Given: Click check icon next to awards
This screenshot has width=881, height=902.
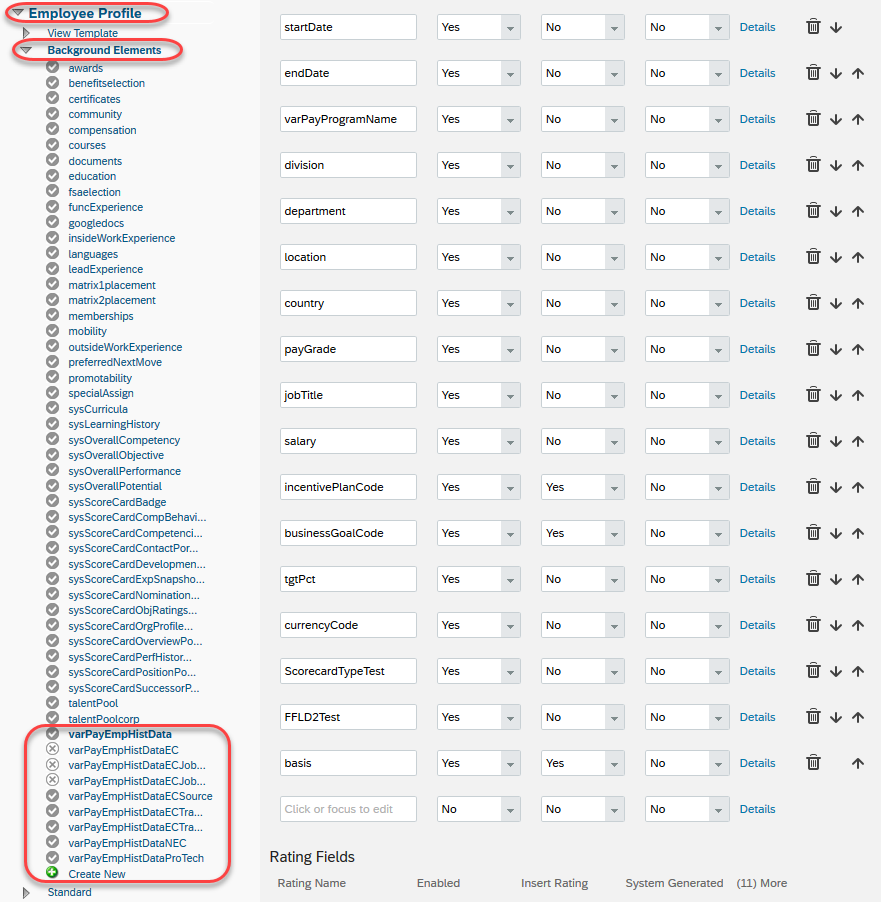Looking at the screenshot, I should pos(52,67).
